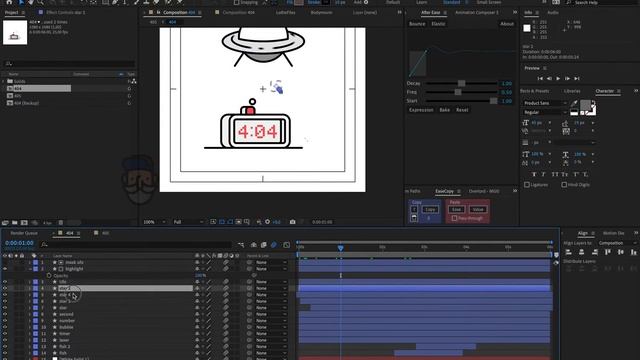Viewport: 640px width, 360px height.
Task: Open graph editor icon in timeline
Action: (x=287, y=245)
